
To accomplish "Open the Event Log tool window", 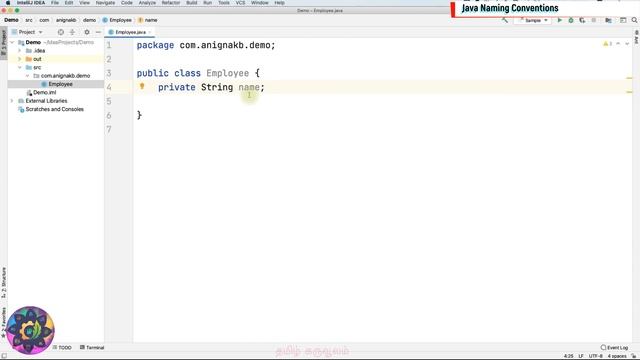I will (x=614, y=347).
